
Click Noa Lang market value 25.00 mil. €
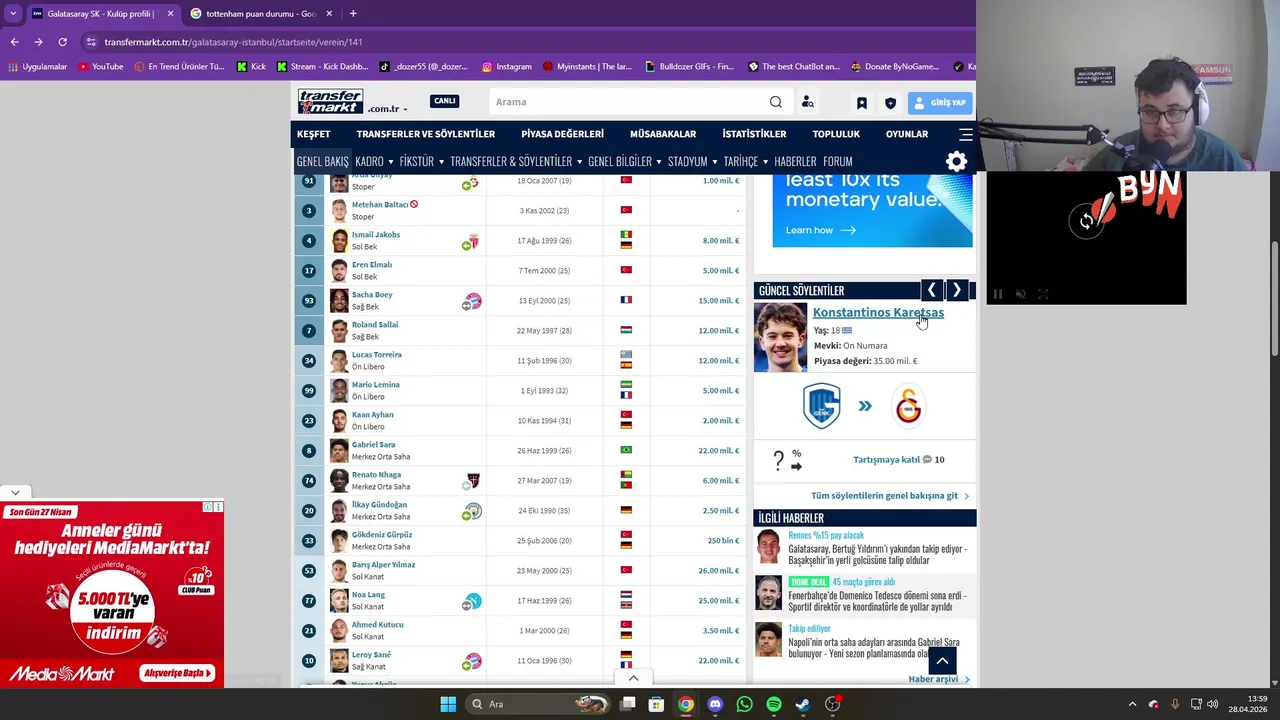[720, 600]
